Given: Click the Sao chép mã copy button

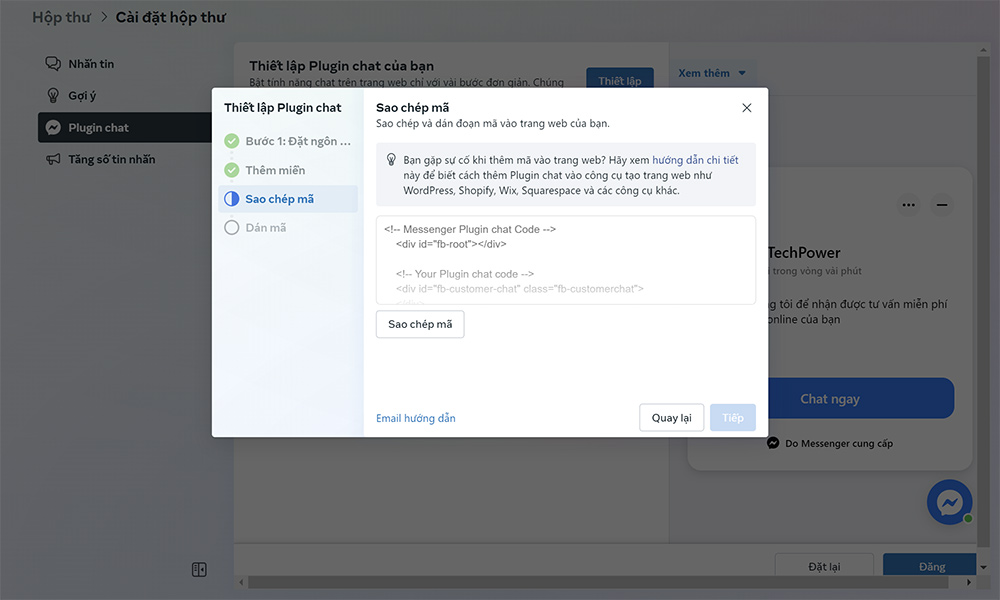Looking at the screenshot, I should 420,324.
